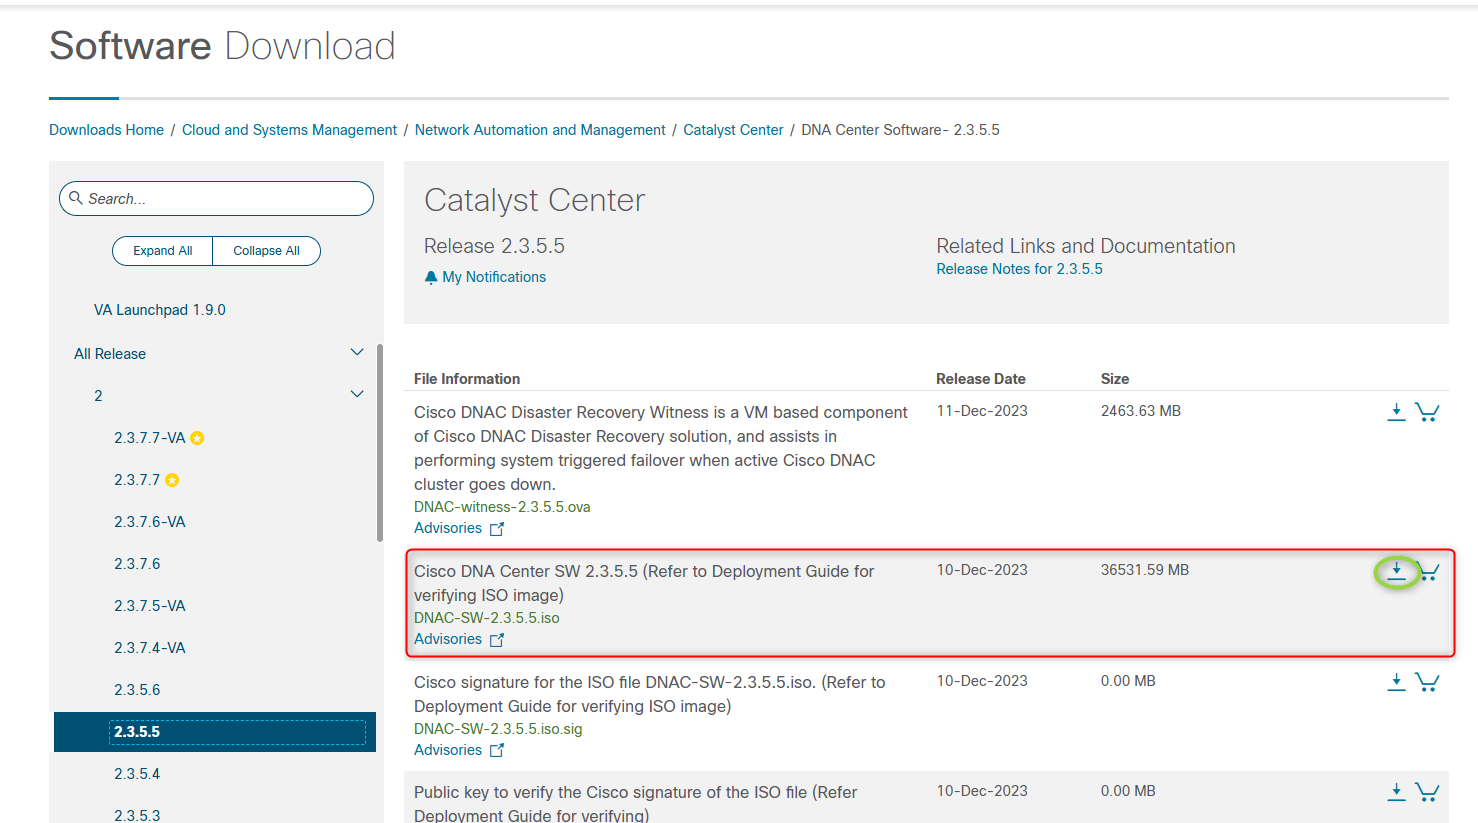The width and height of the screenshot is (1478, 823).
Task: Click the sidebar release list scrollbar
Action: click(x=380, y=443)
